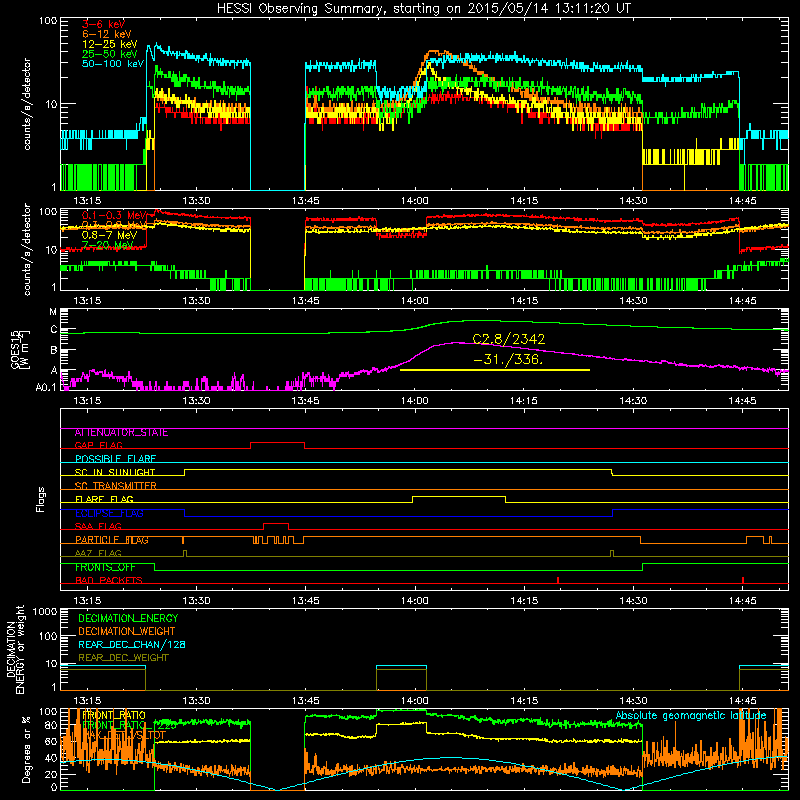This screenshot has height=800, width=800.
Task: Click the 14:30 tick label under the decimation panel
Action: point(633,701)
